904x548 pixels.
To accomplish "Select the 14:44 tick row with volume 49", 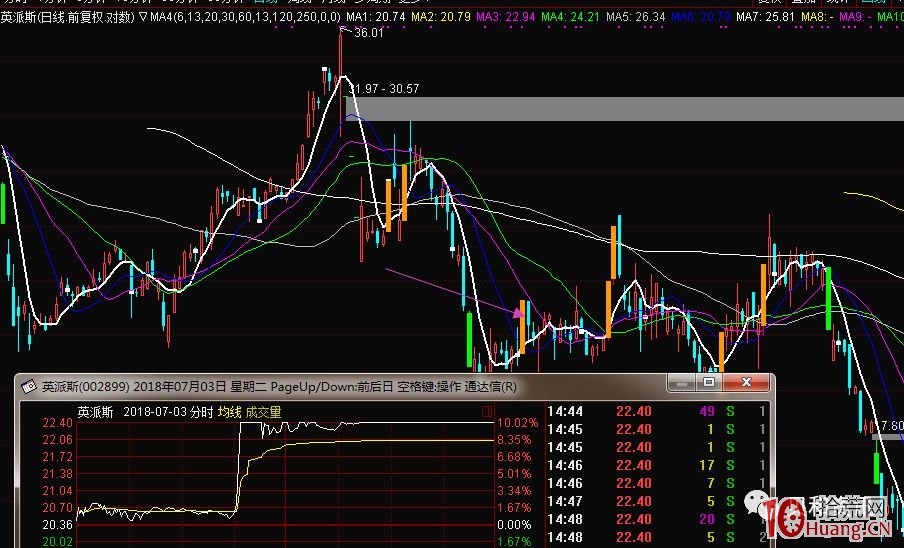I will [657, 411].
